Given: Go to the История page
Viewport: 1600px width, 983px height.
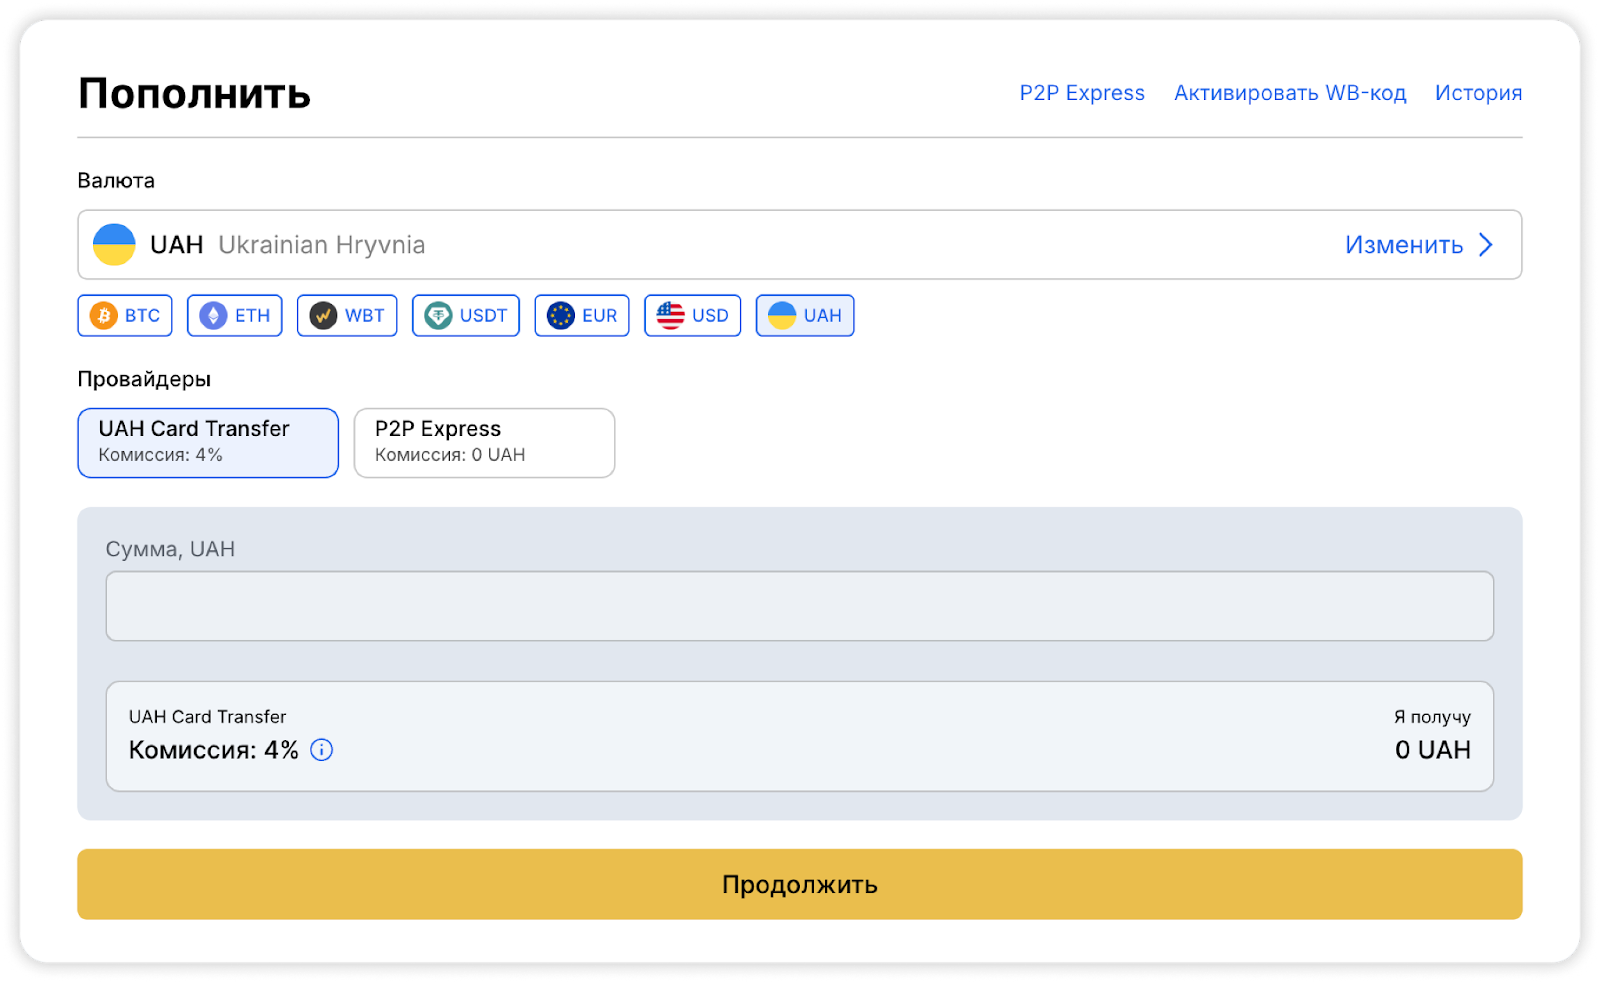Looking at the screenshot, I should tap(1478, 93).
